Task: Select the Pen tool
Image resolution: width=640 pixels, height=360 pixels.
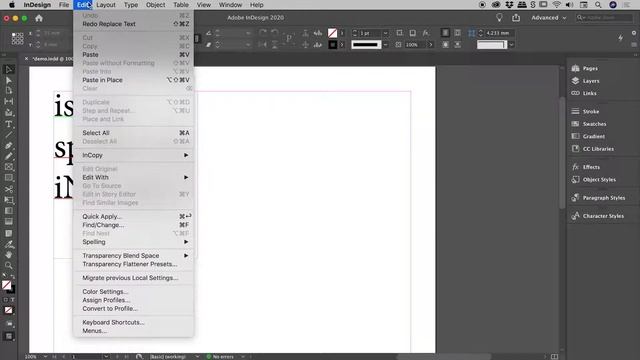Action: pyautogui.click(x=9, y=146)
